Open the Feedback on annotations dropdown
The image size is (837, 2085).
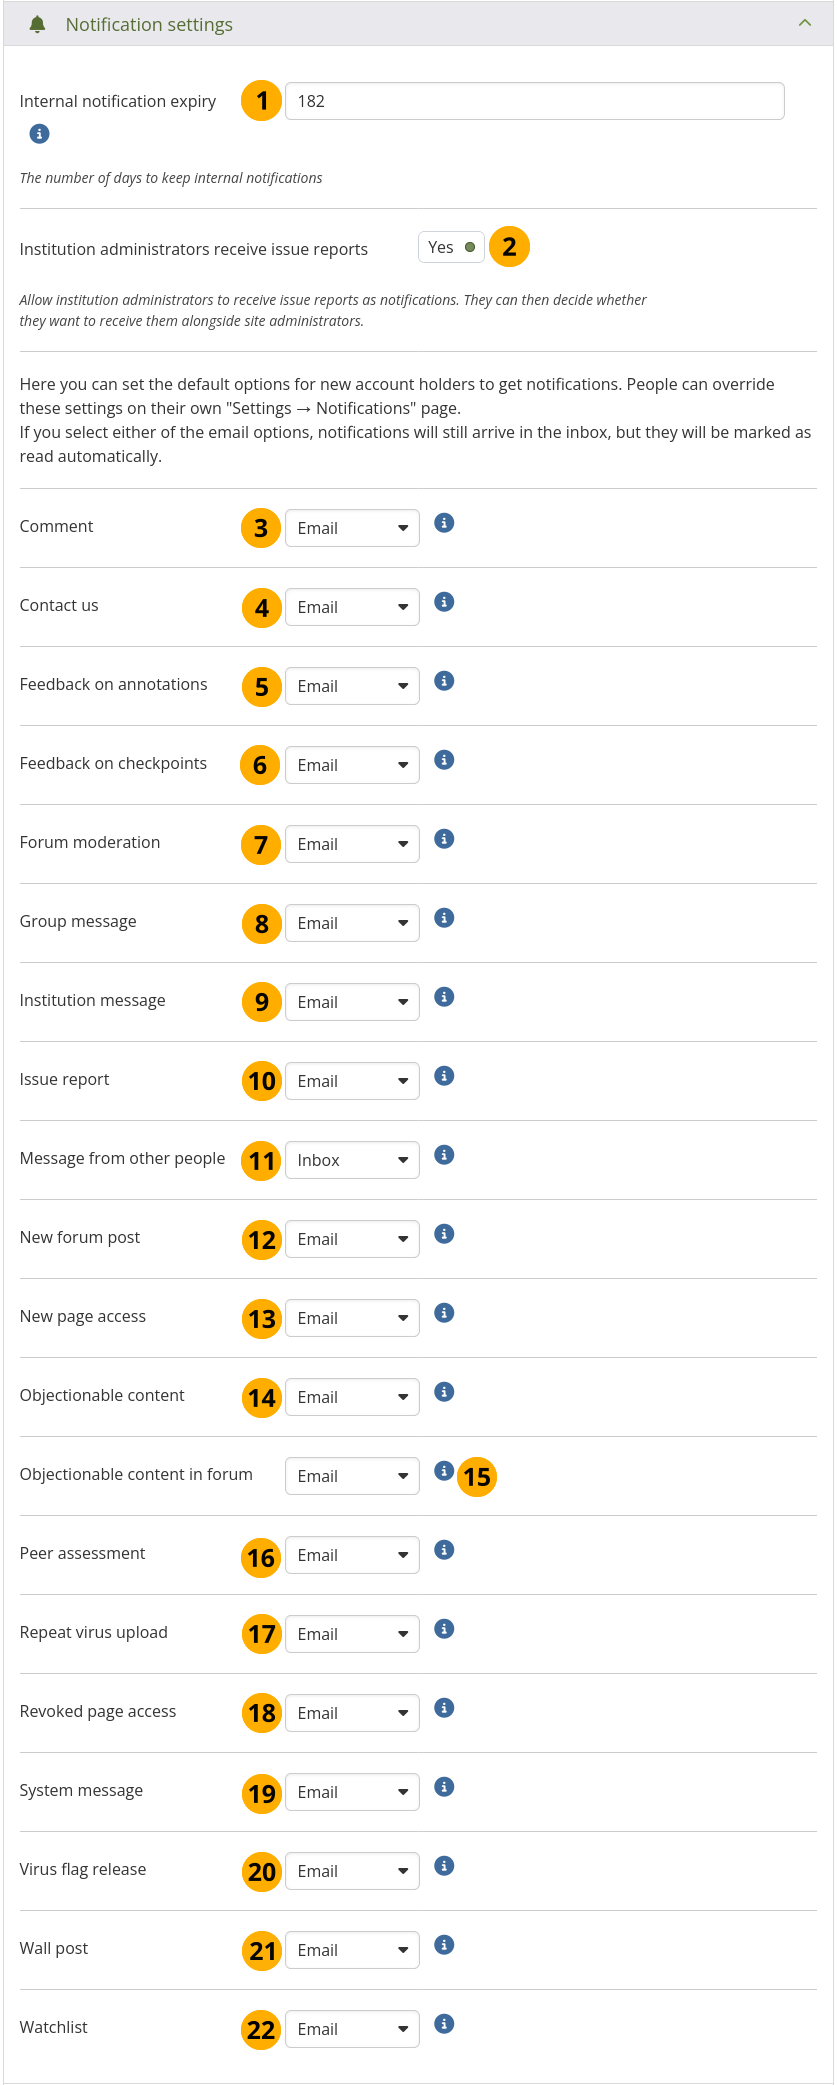(352, 686)
